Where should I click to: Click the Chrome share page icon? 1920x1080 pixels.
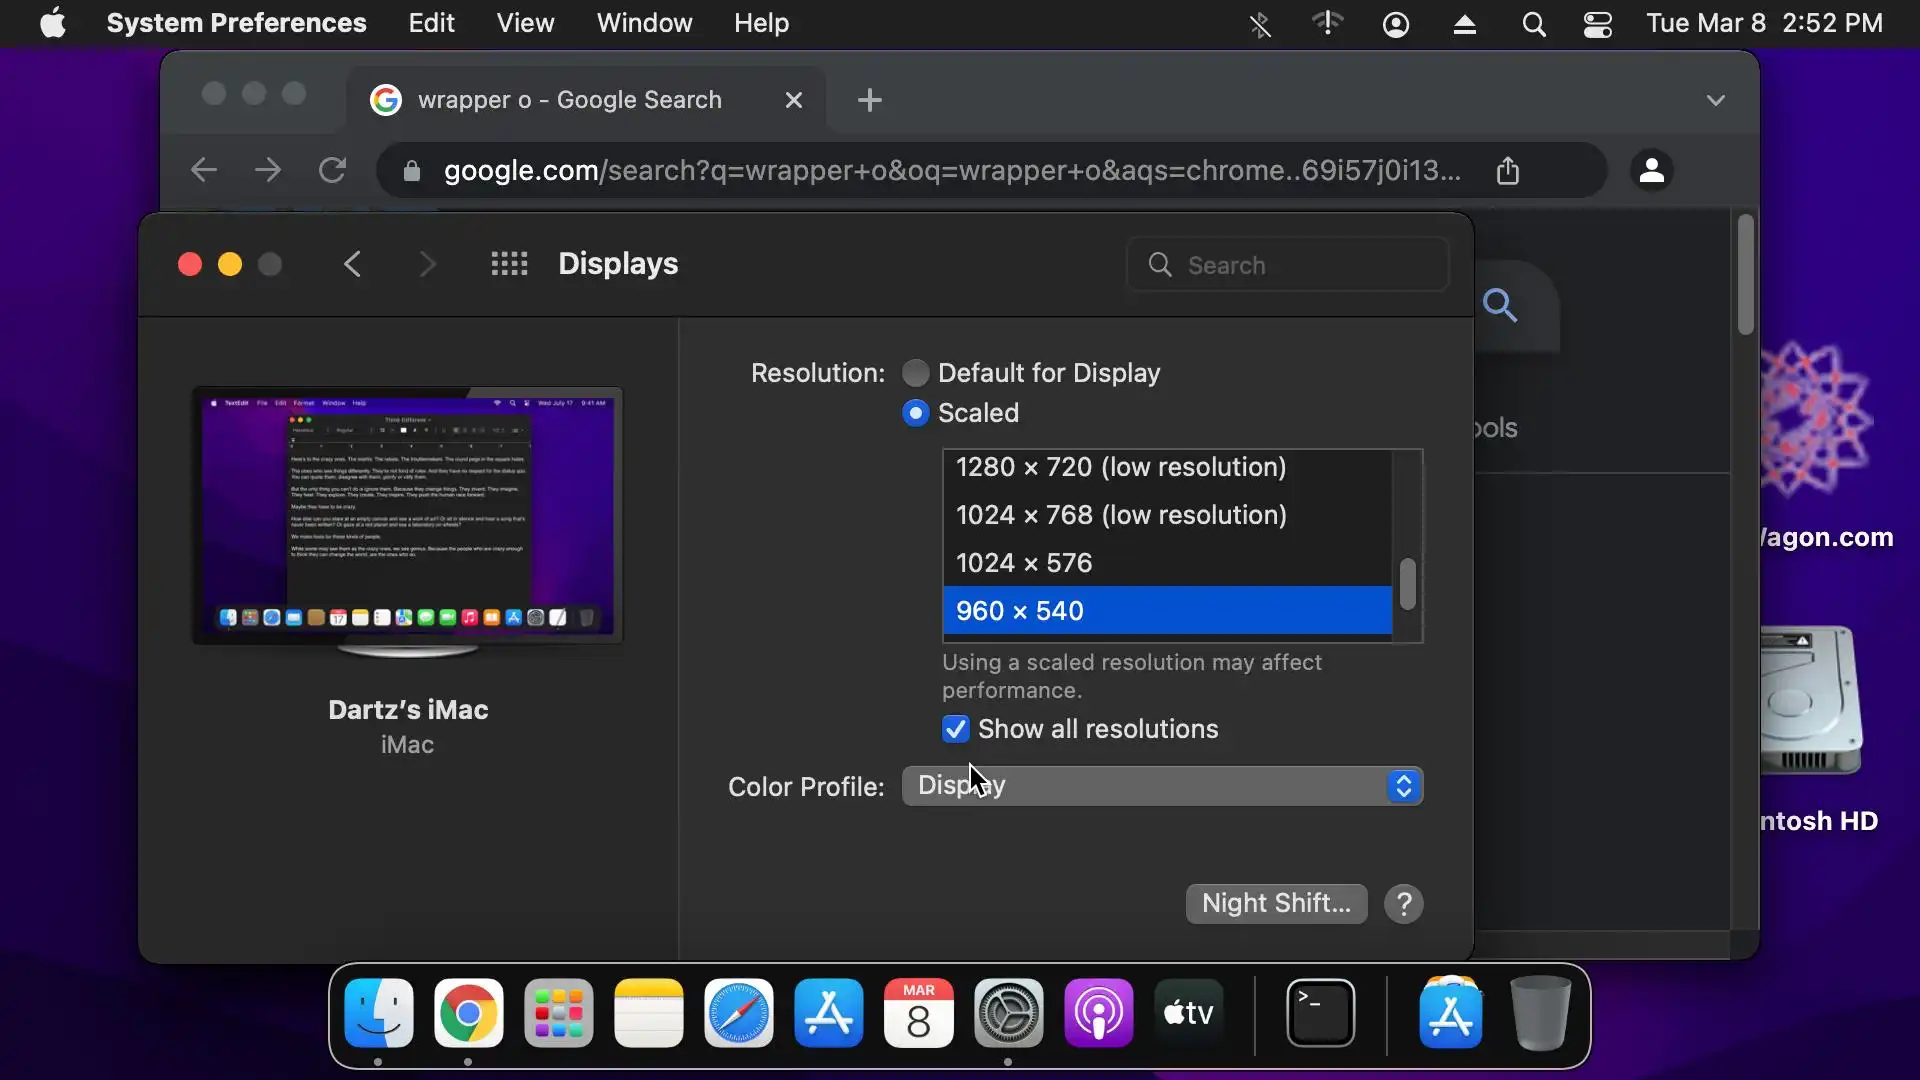coord(1507,170)
